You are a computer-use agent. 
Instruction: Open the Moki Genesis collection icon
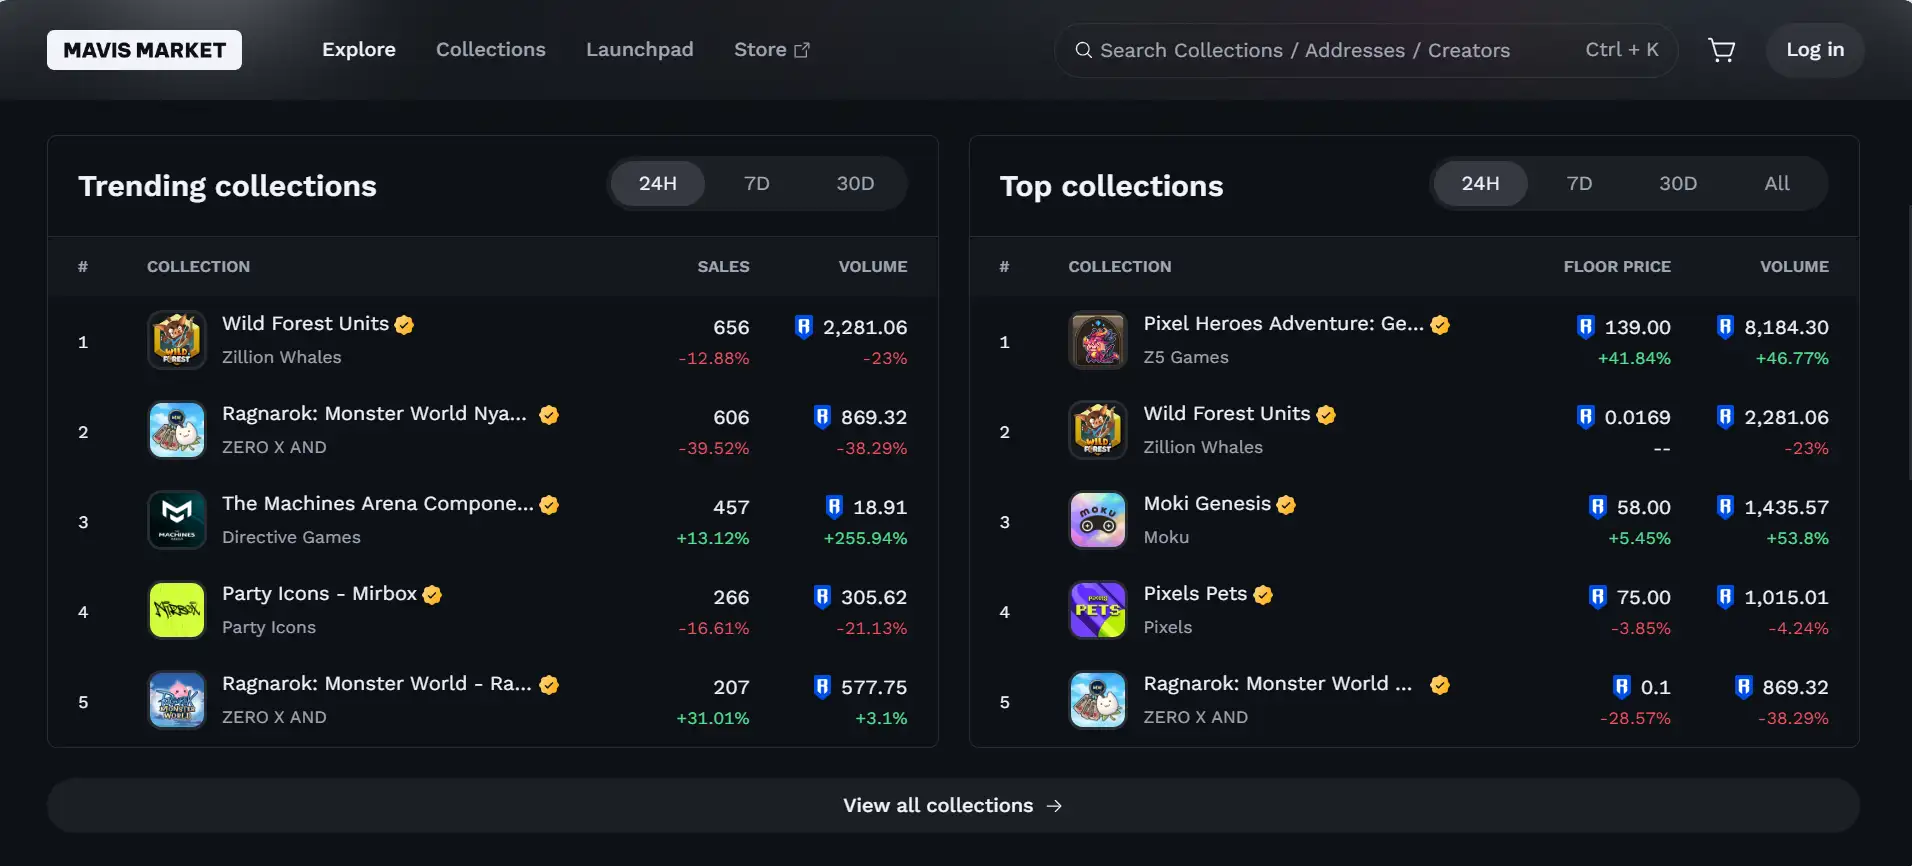[x=1098, y=520]
